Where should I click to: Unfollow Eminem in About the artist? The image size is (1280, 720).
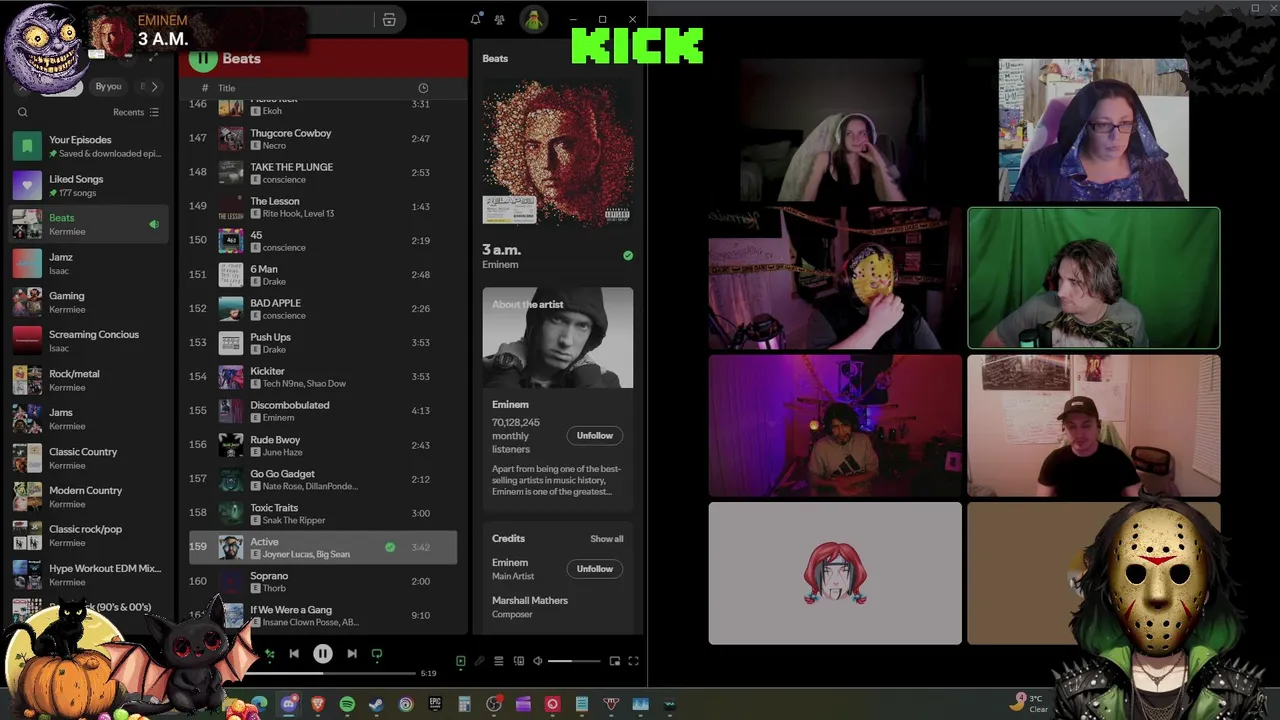594,435
